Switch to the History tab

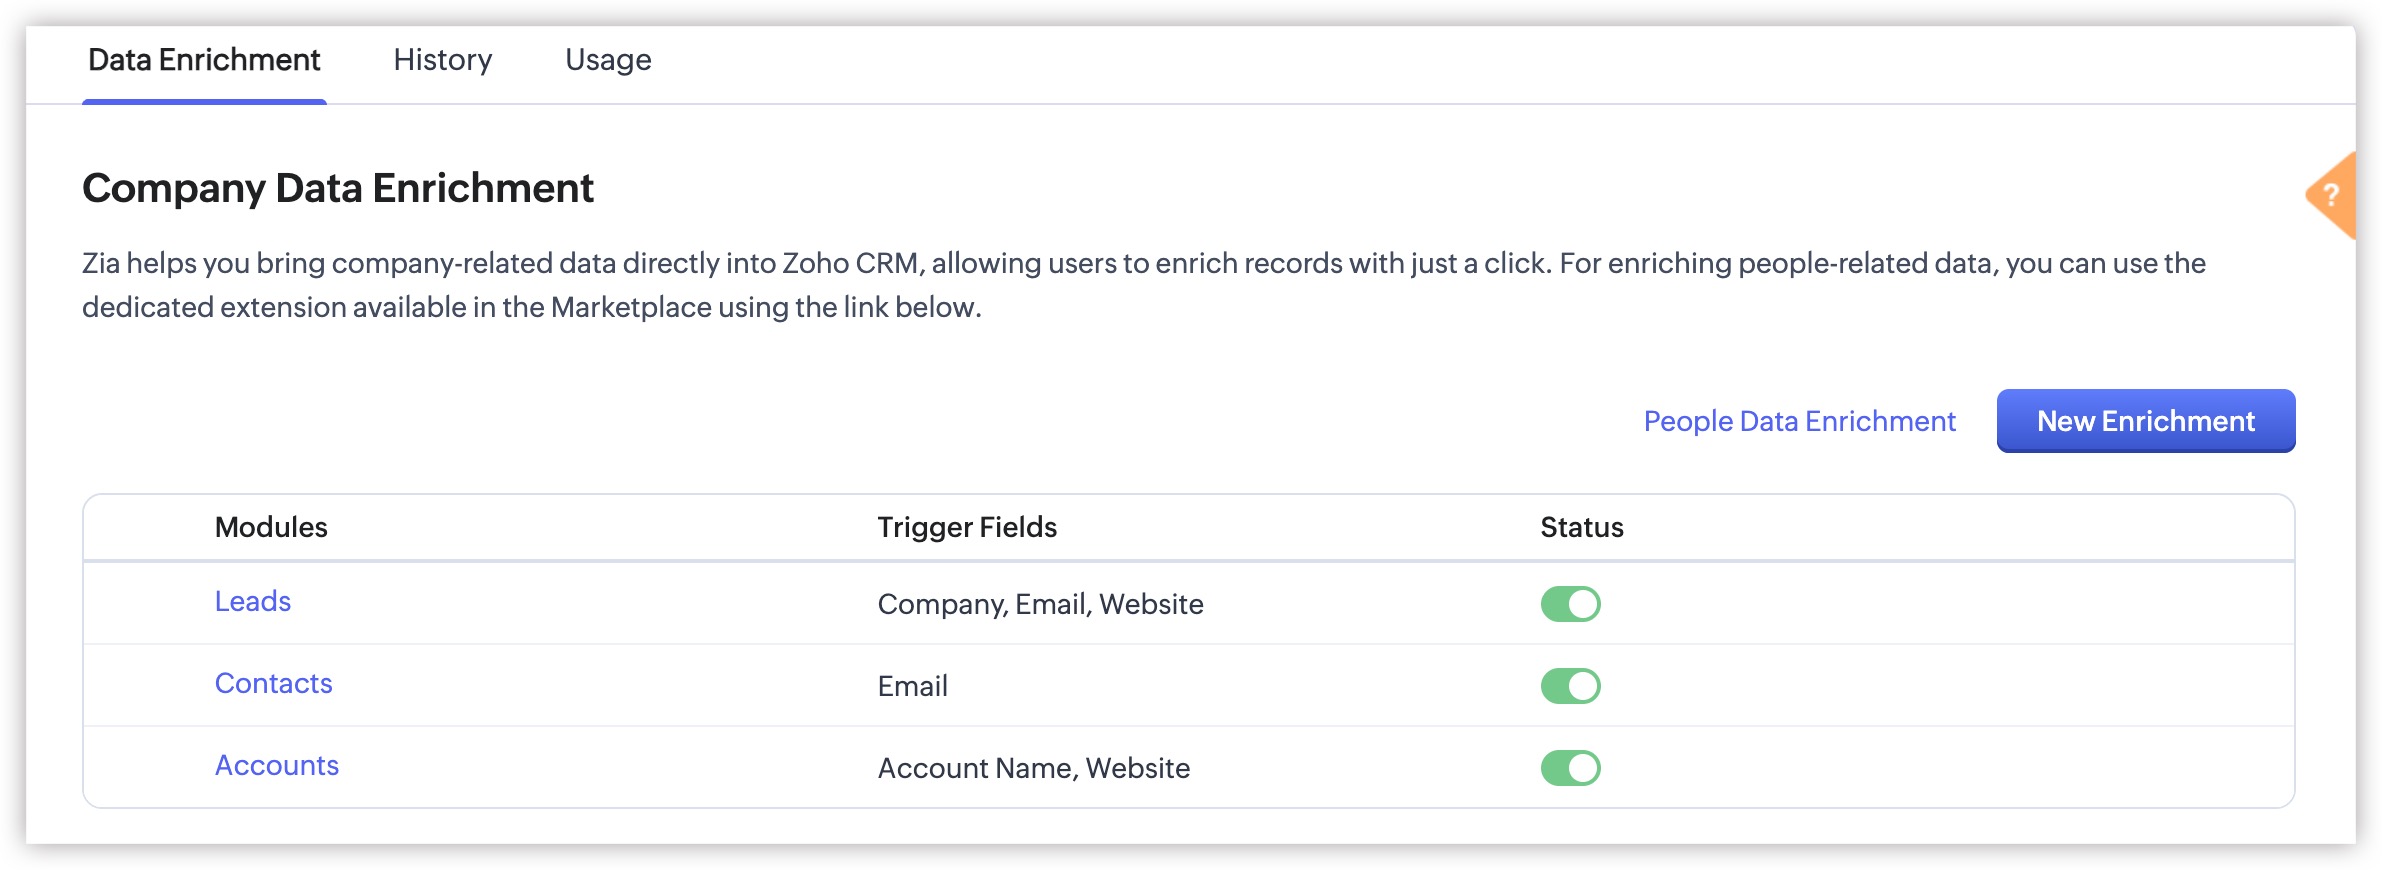pos(442,60)
